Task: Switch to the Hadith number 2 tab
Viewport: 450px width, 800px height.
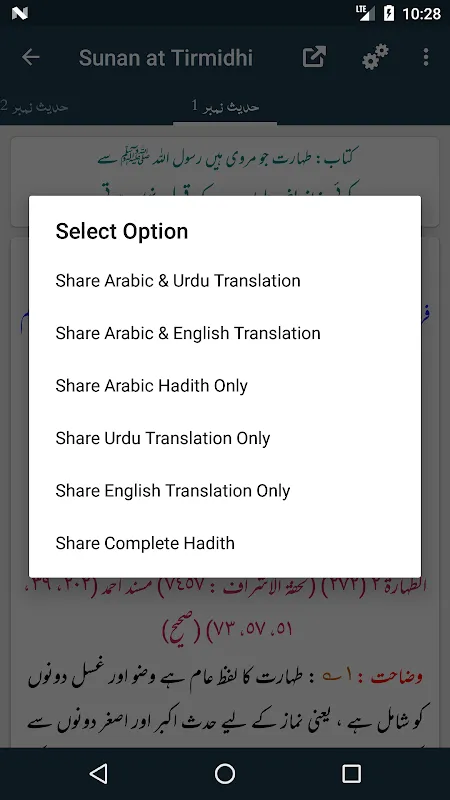Action: pyautogui.click(x=34, y=106)
